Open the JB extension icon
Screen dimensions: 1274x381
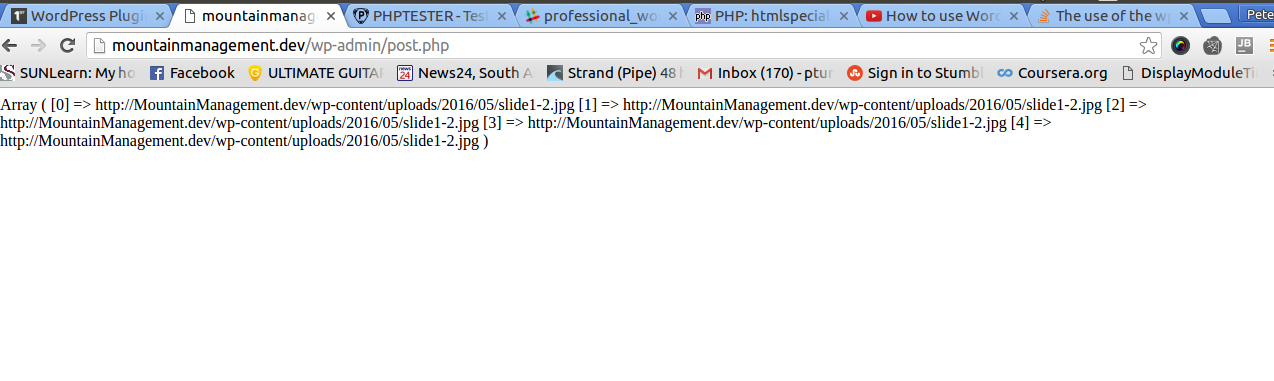click(x=1244, y=46)
